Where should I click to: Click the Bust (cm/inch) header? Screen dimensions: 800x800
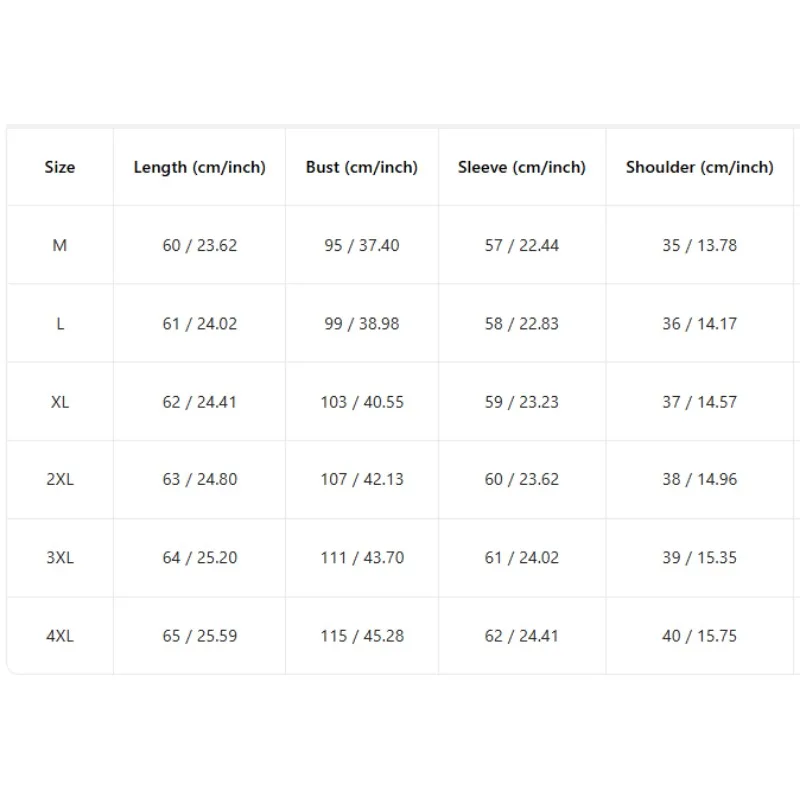click(x=362, y=167)
